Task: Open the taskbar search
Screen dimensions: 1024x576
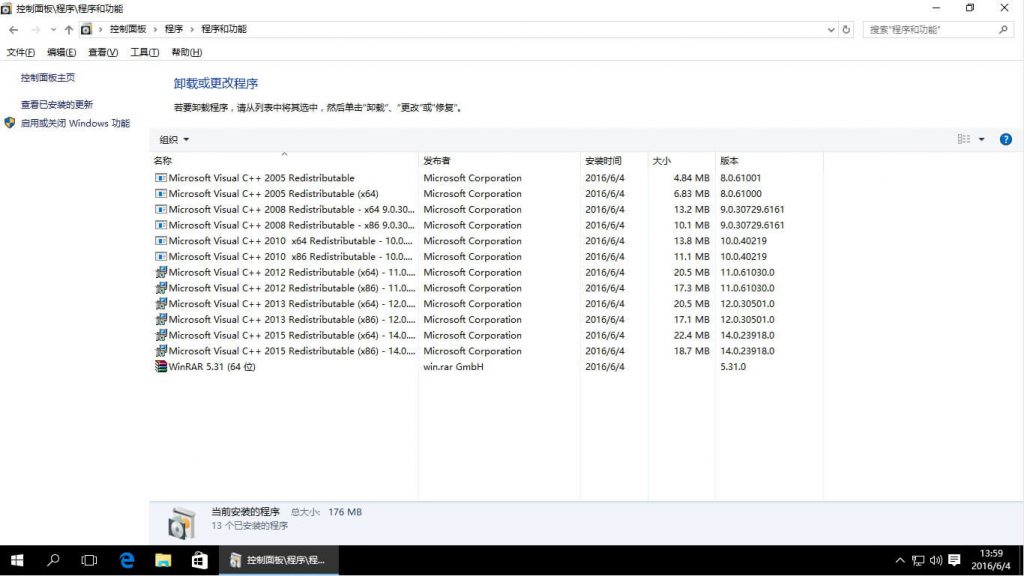Action: 54,560
